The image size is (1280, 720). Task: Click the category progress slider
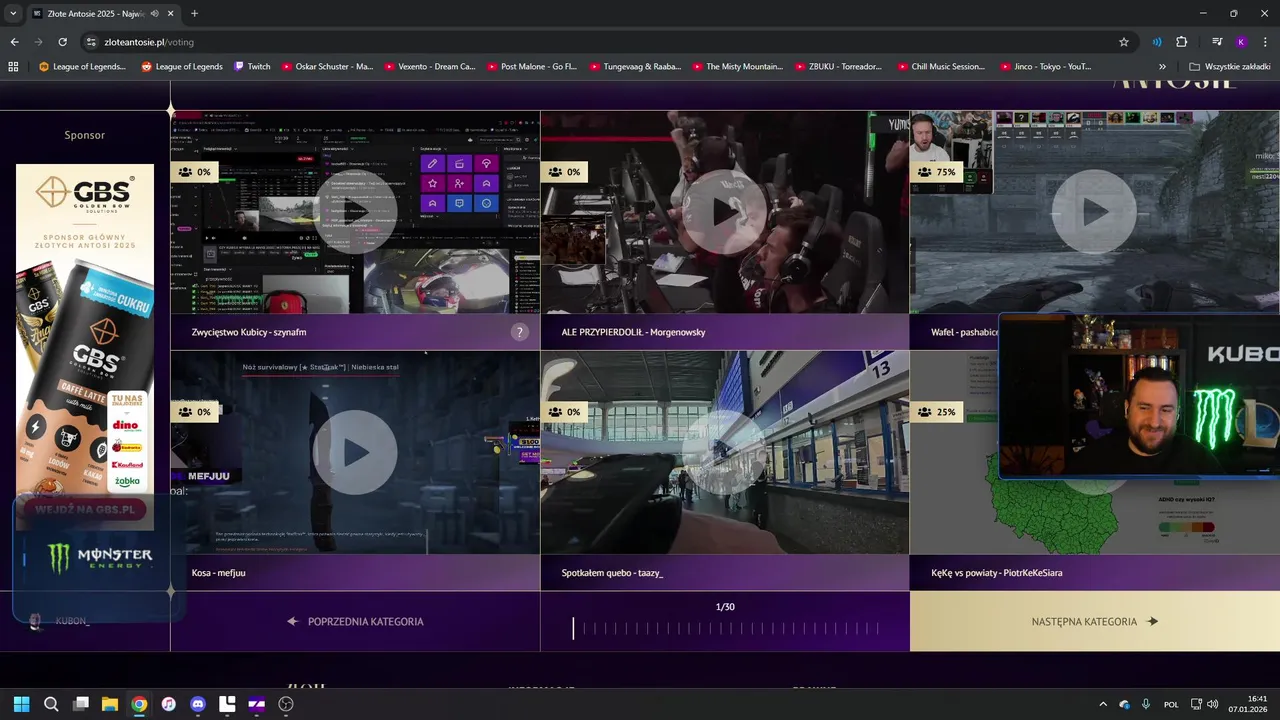coord(725,628)
